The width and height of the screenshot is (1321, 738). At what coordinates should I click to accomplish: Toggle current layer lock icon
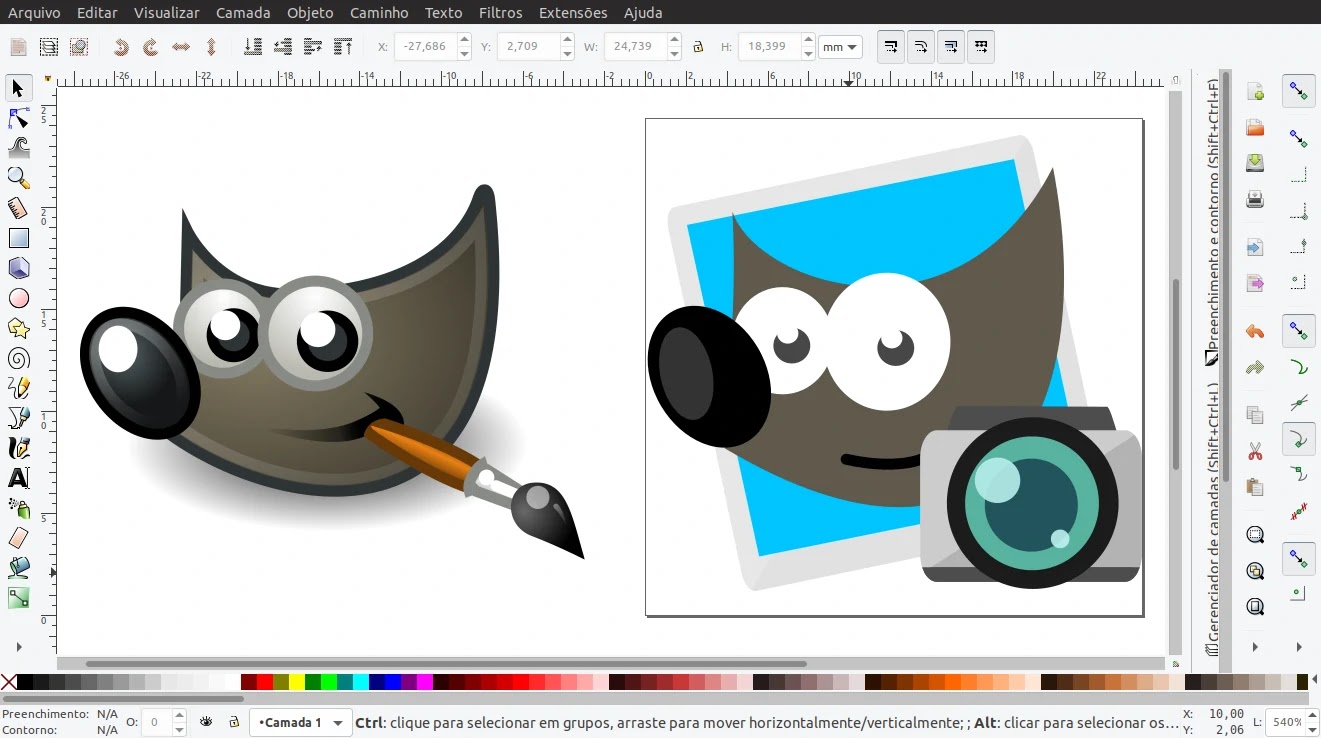(x=233, y=722)
